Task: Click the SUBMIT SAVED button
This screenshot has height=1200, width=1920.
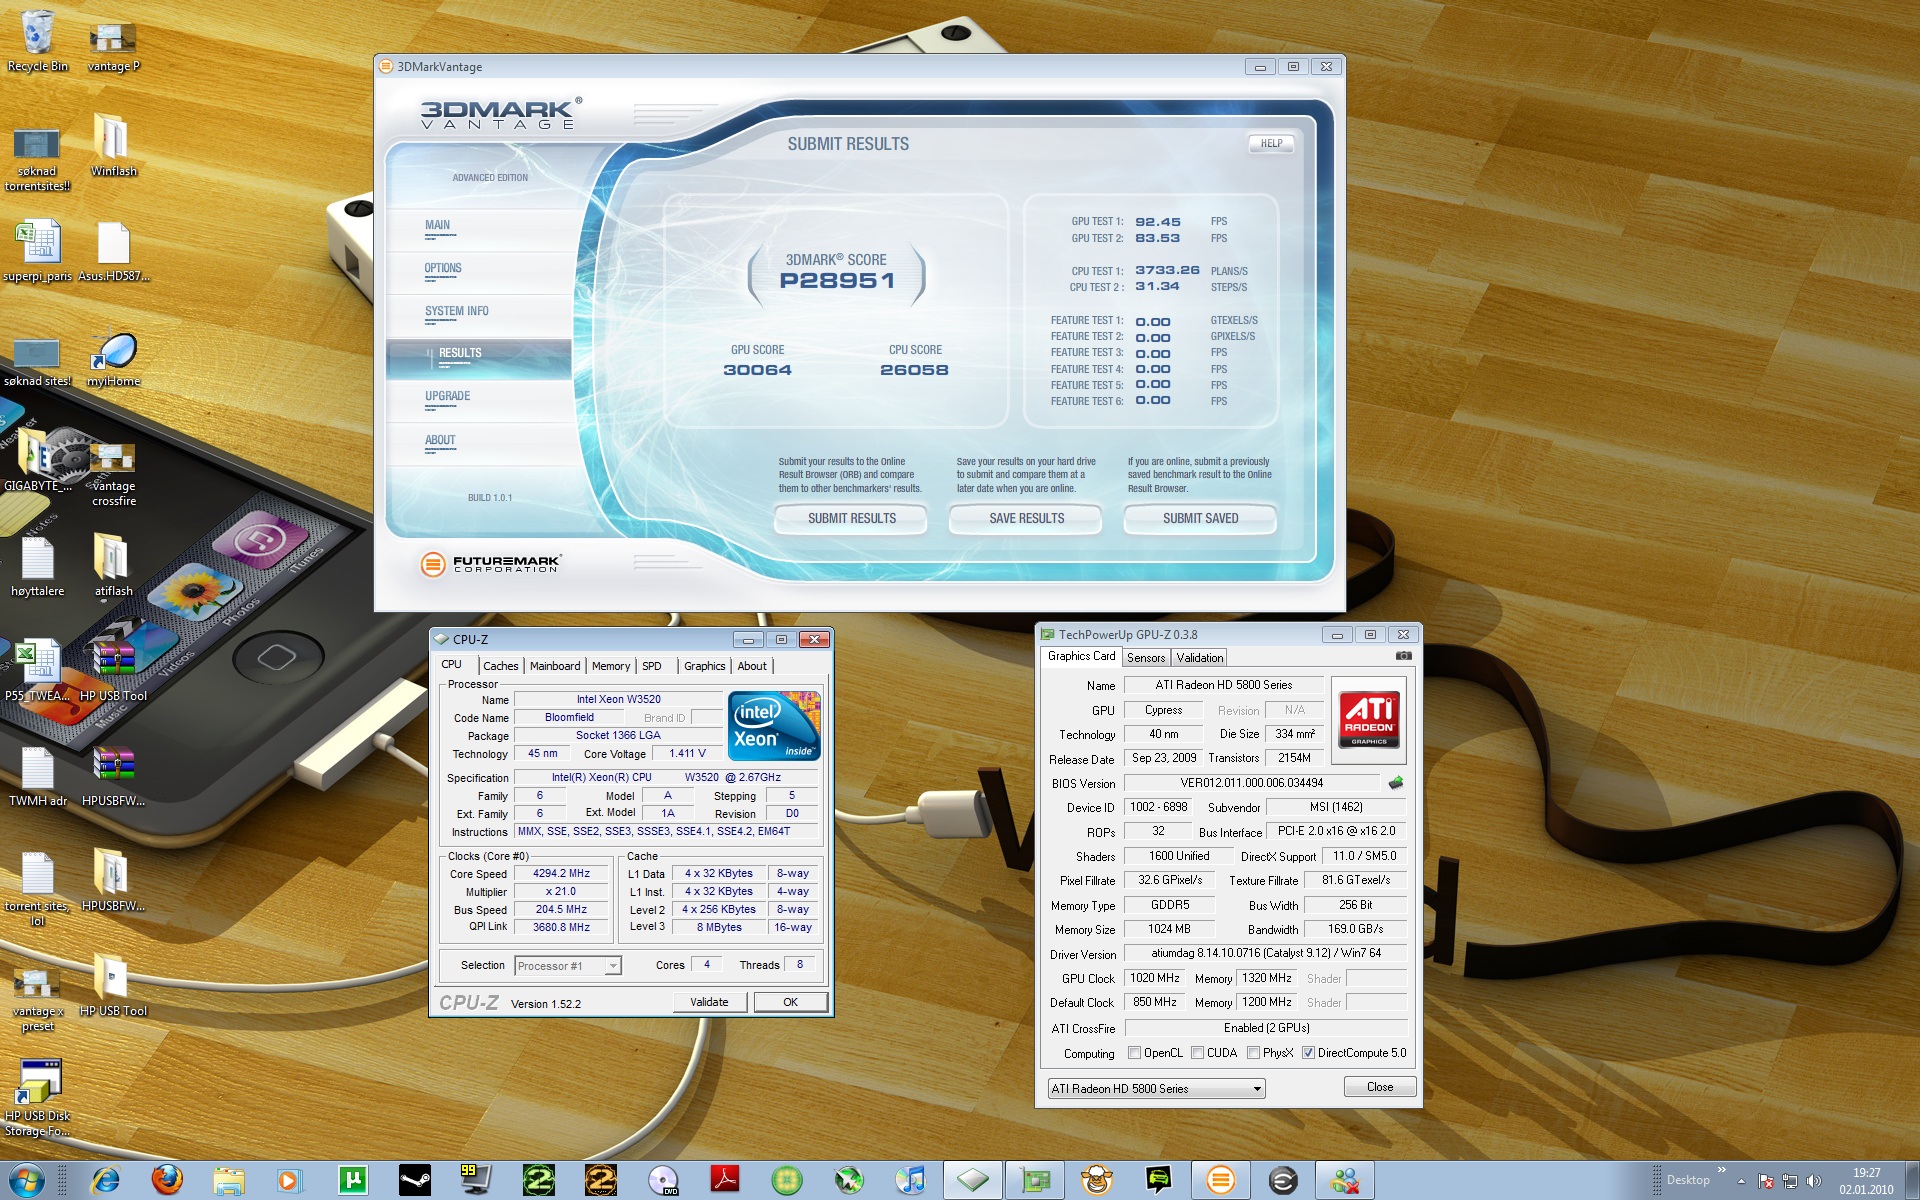Action: point(1200,518)
